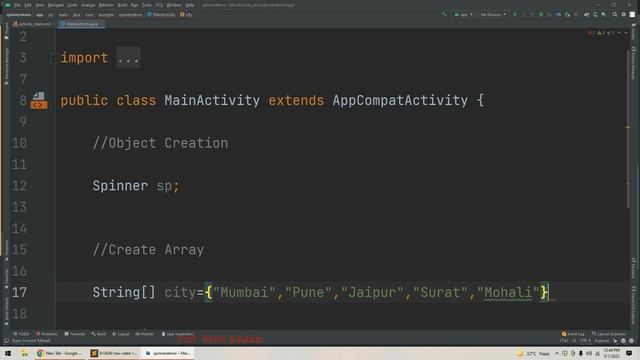Open the Navigate menu

56,5
